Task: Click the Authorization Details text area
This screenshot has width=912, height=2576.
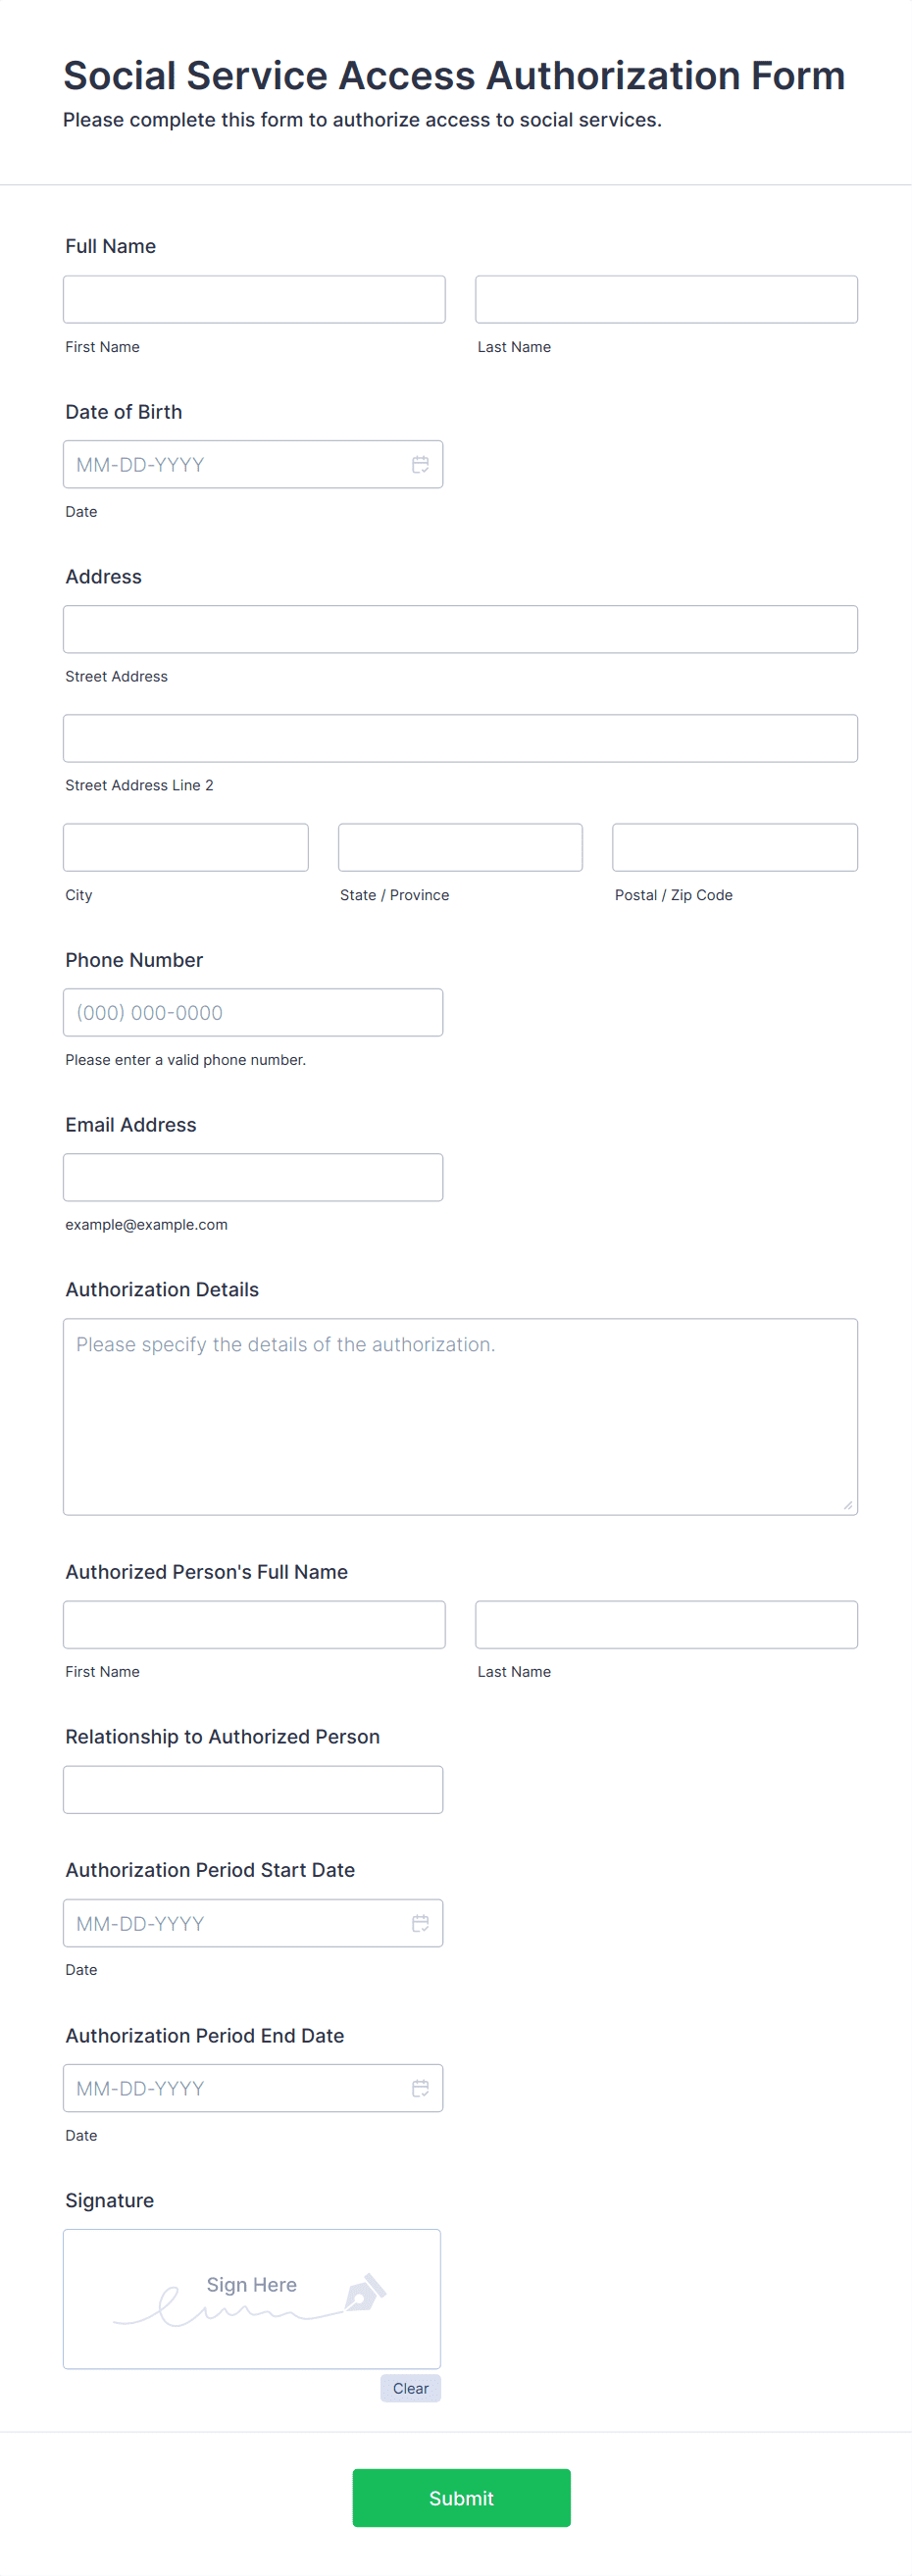Action: tap(460, 1415)
